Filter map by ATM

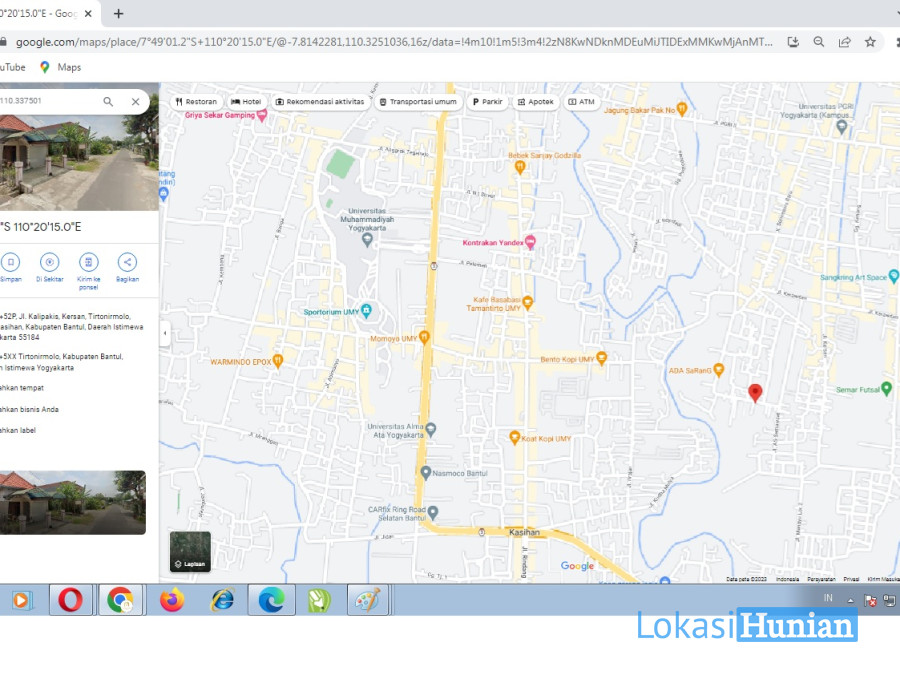pos(581,102)
